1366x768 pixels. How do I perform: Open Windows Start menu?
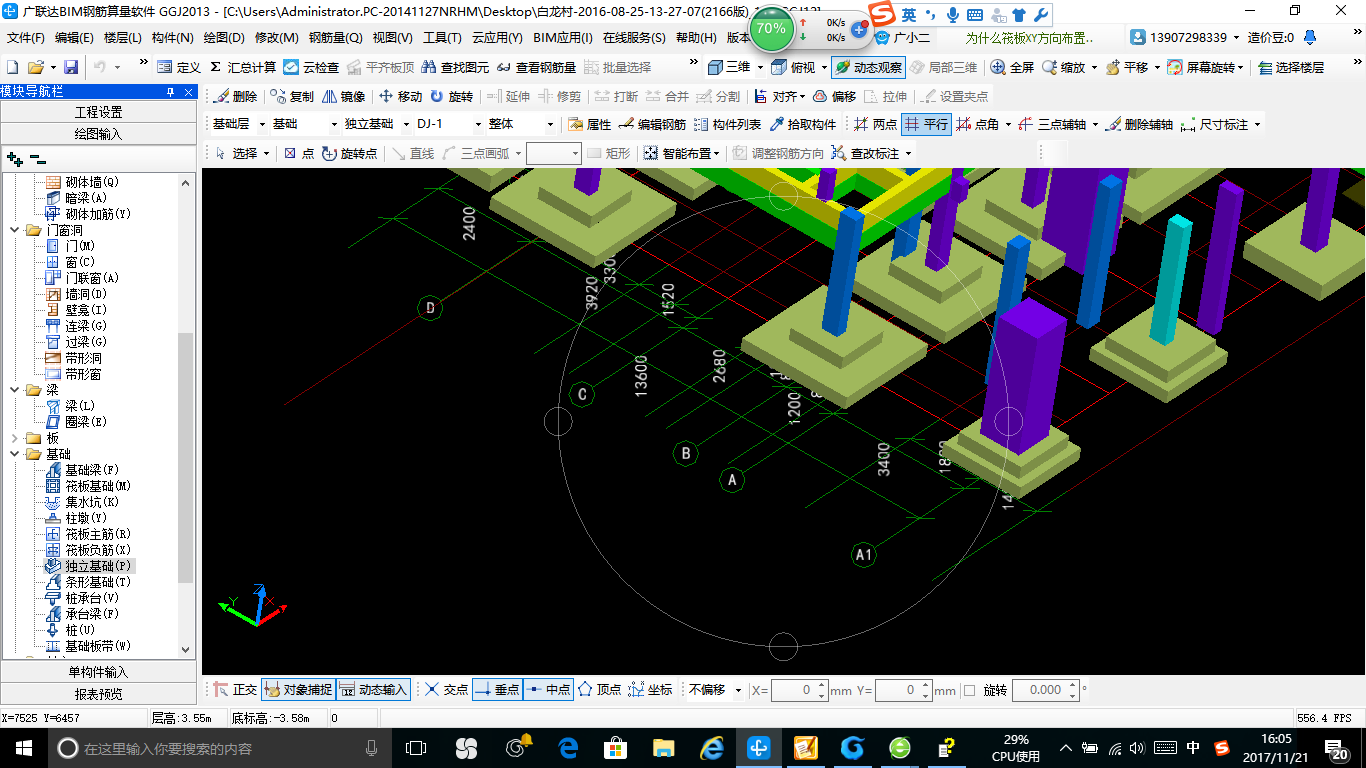[x=22, y=747]
